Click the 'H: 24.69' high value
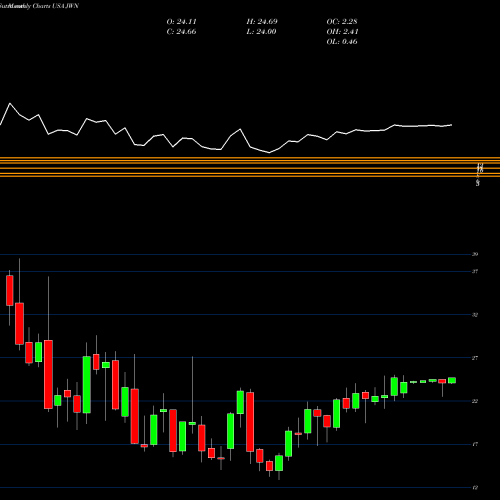 262,22
